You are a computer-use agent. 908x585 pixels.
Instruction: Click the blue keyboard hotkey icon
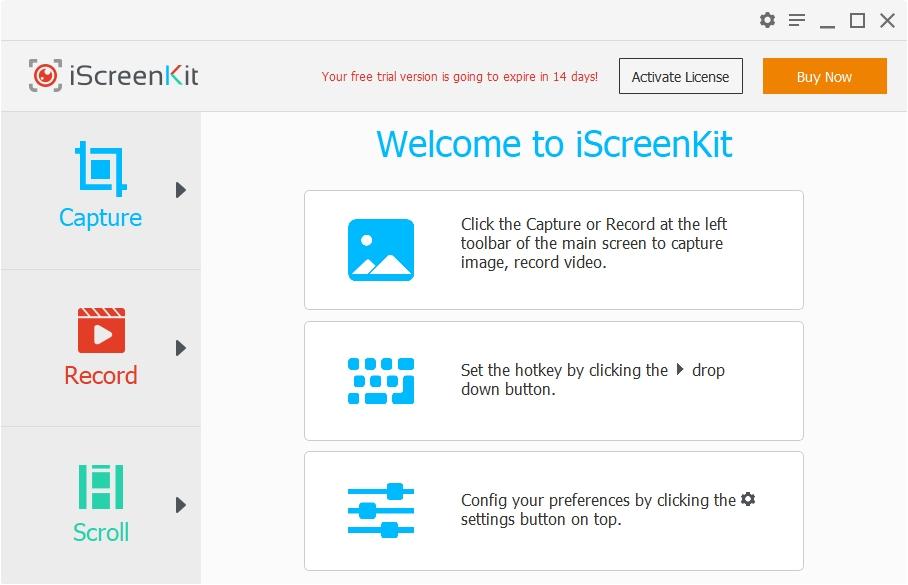click(x=381, y=381)
